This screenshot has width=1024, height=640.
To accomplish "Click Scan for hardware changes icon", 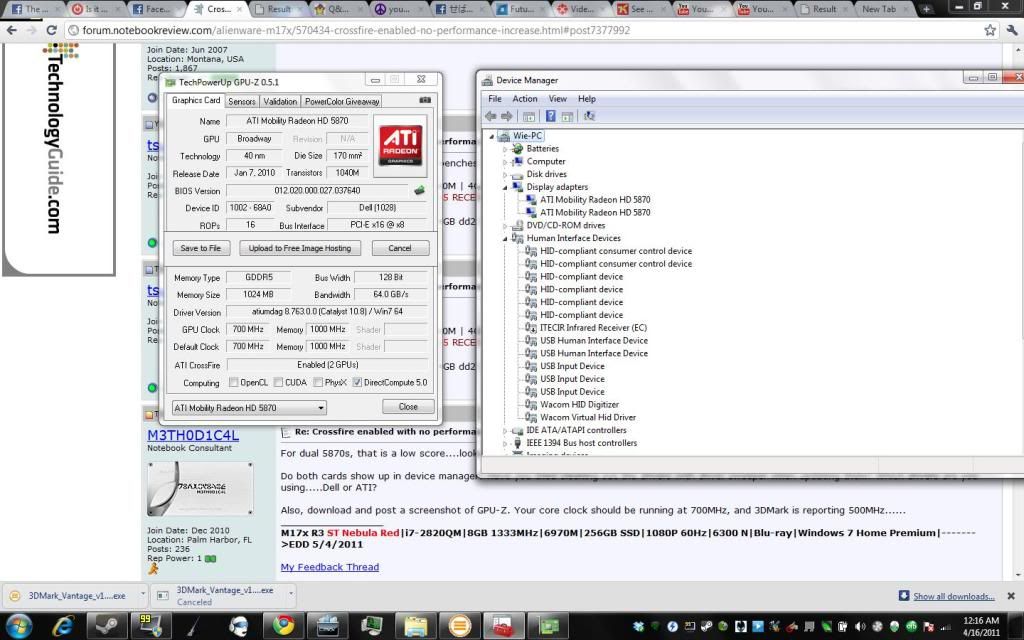I will [x=589, y=116].
